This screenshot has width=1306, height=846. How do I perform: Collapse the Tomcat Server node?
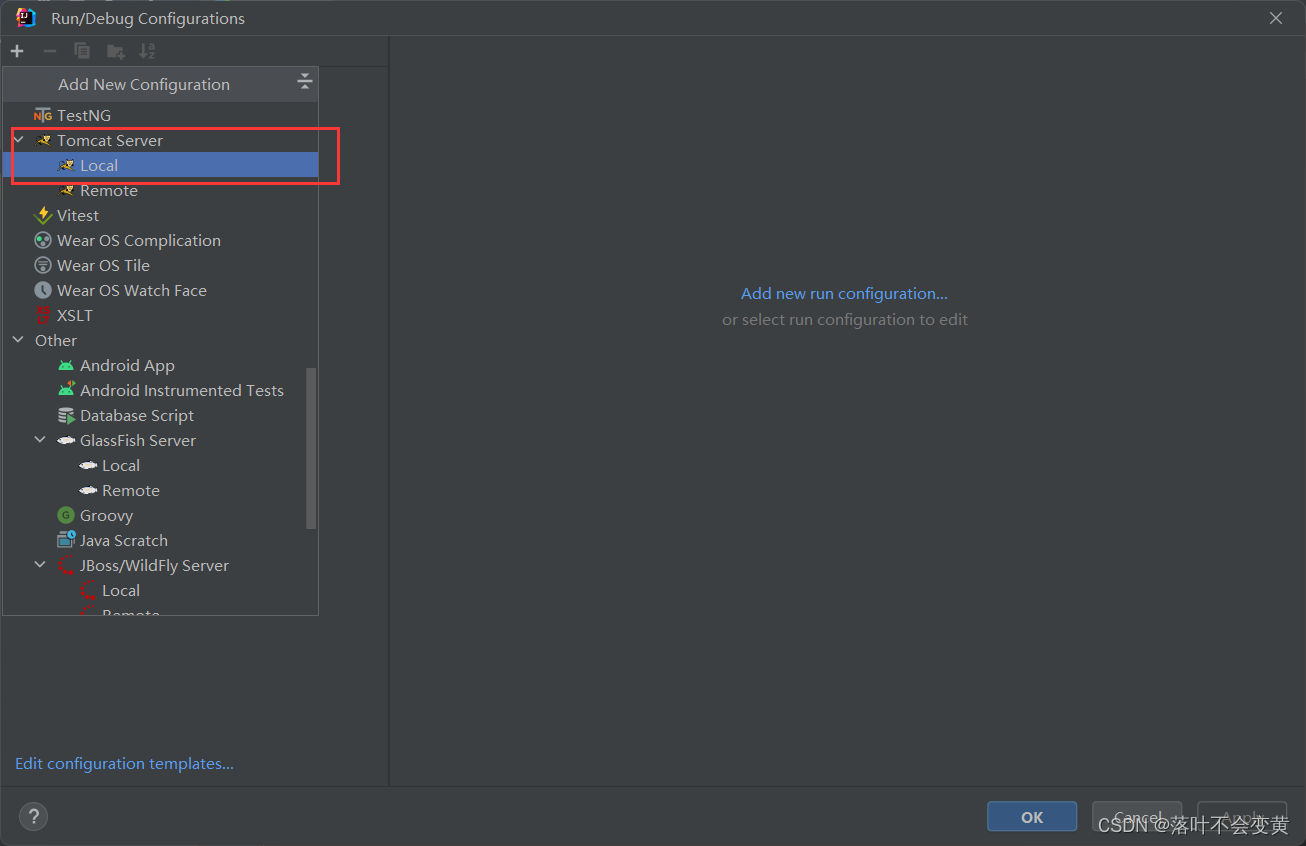pos(18,141)
